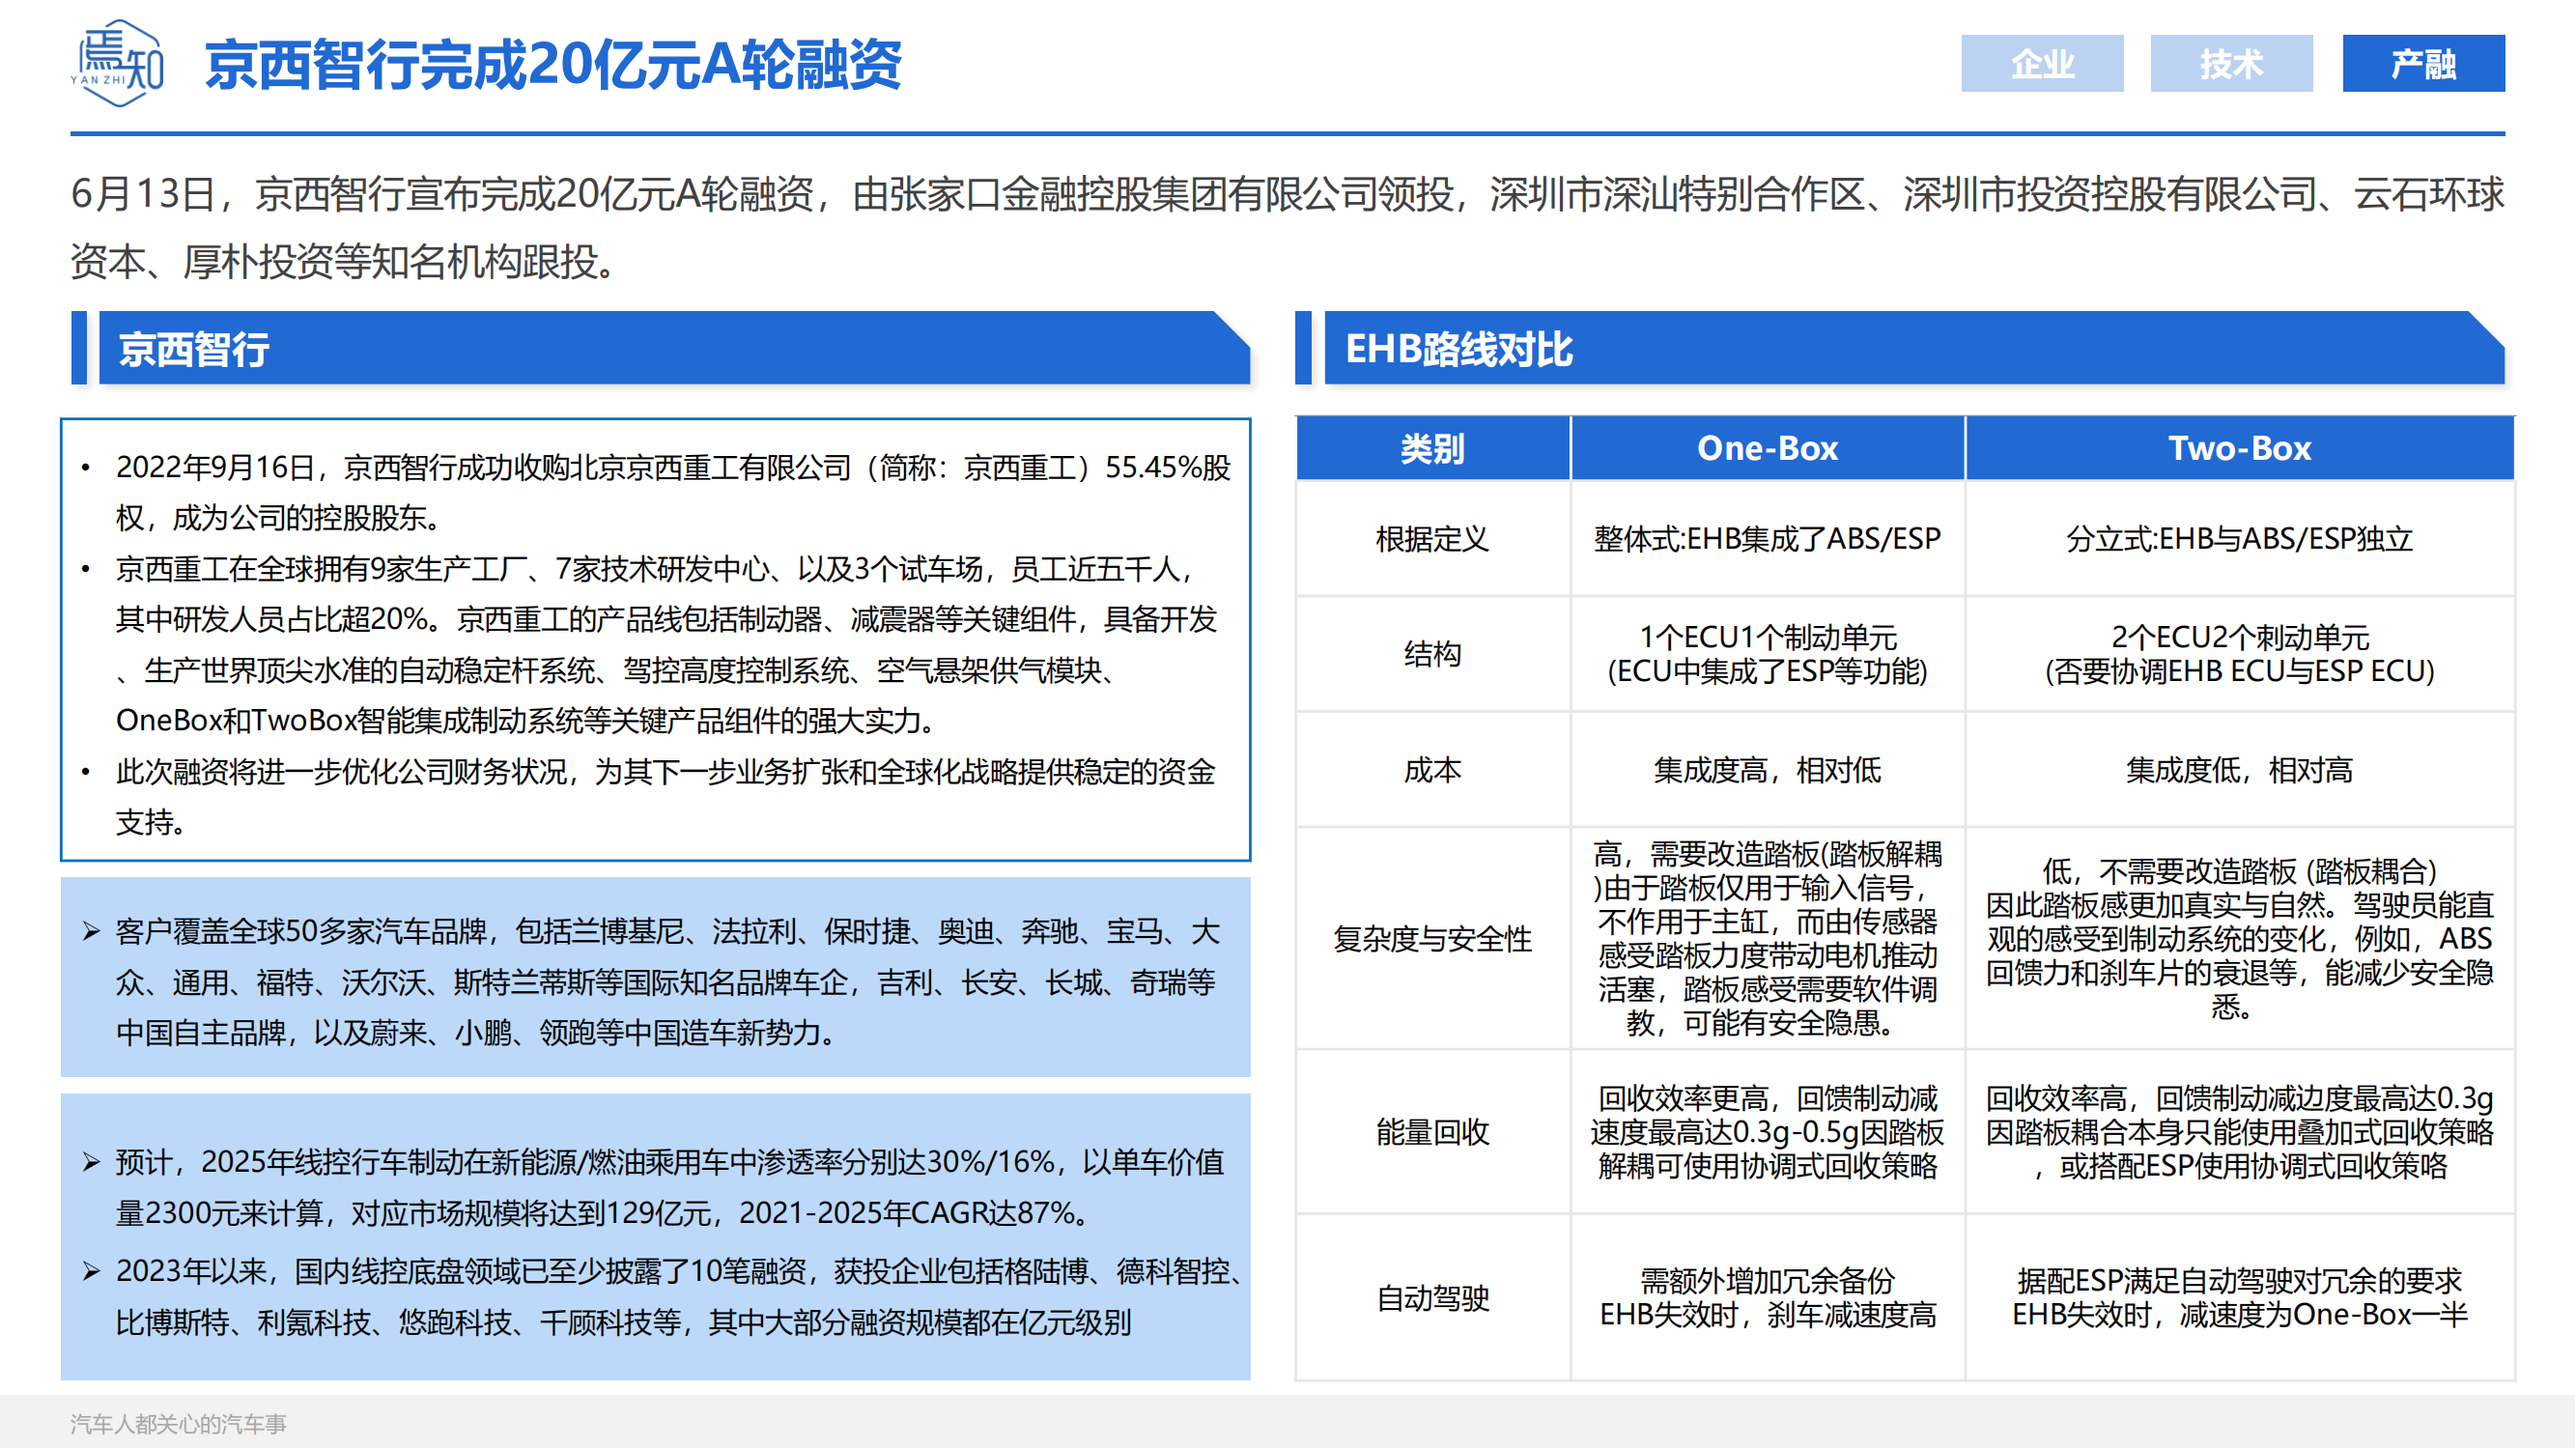
Task: Click the cell 集成度高，相对低
Action: pyautogui.click(x=1767, y=770)
